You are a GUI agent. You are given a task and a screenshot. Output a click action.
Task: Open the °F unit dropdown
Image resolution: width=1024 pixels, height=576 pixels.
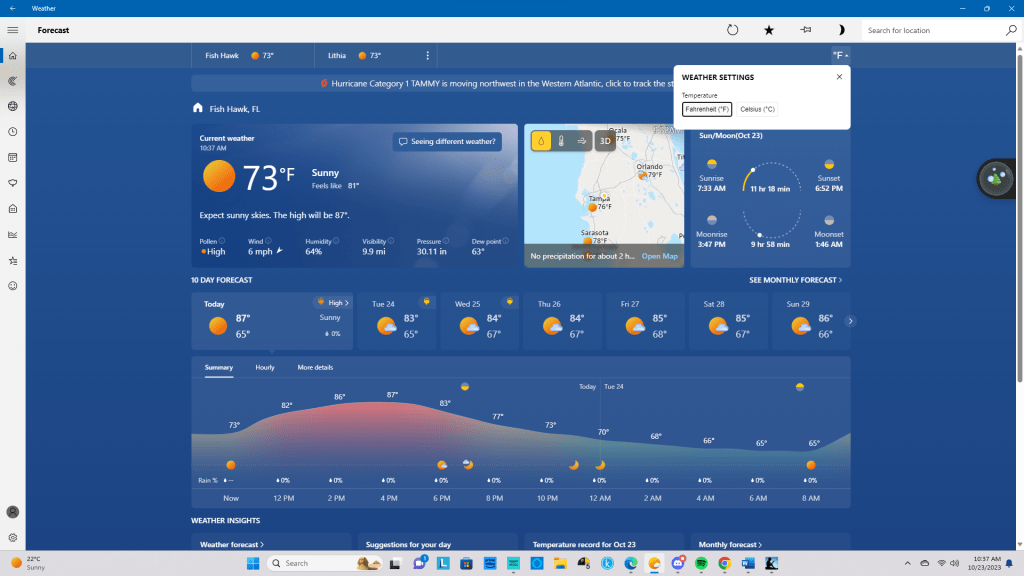tap(840, 56)
